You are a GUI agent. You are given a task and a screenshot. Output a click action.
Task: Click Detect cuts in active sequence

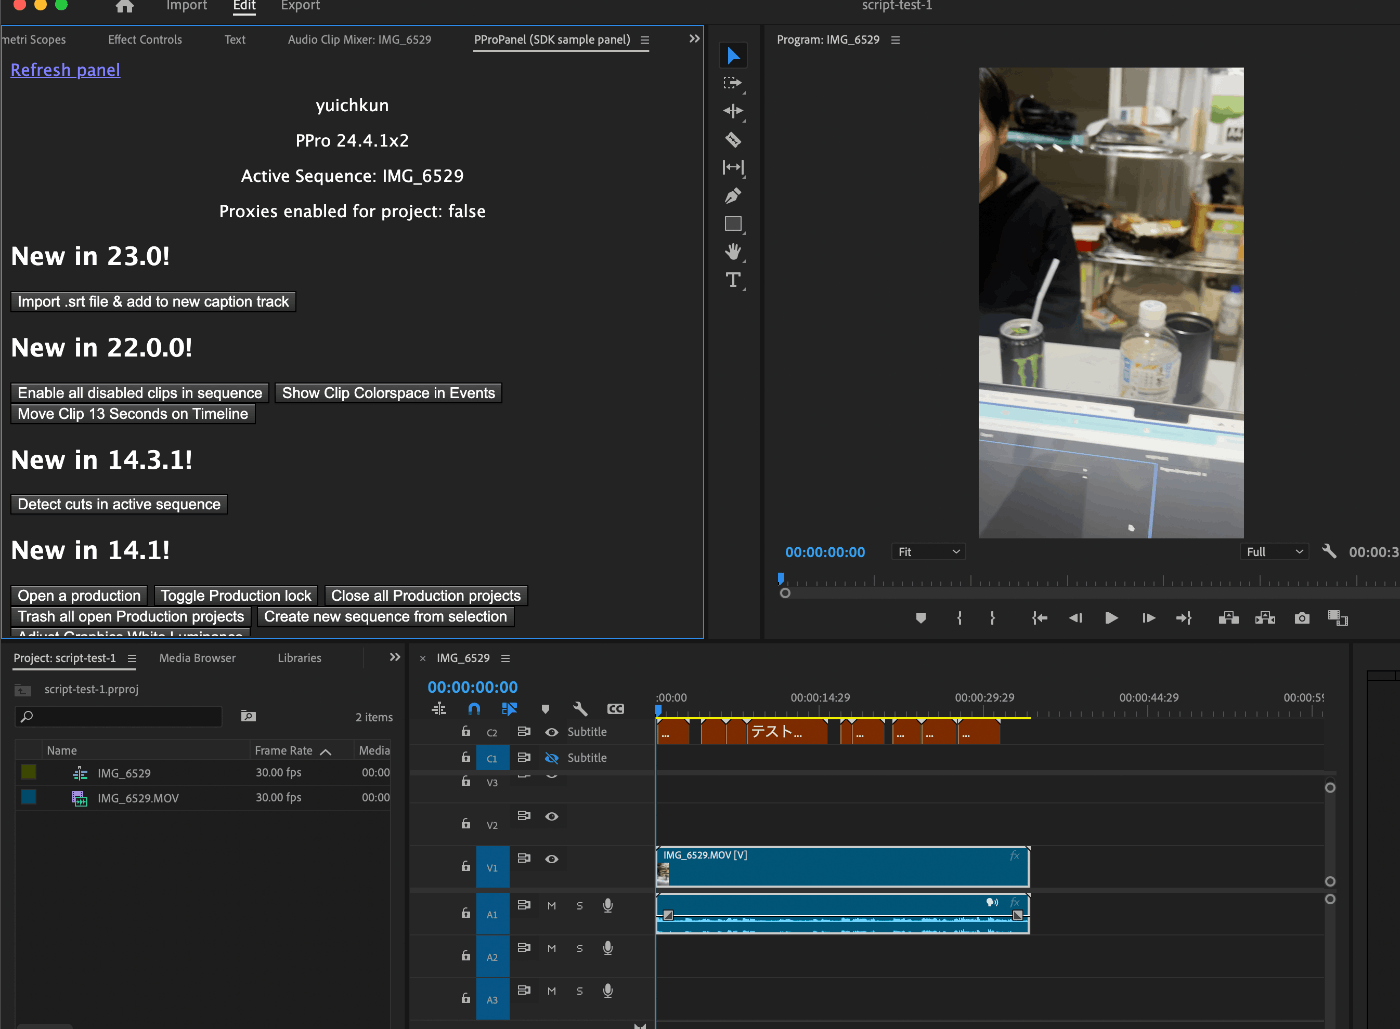(119, 504)
